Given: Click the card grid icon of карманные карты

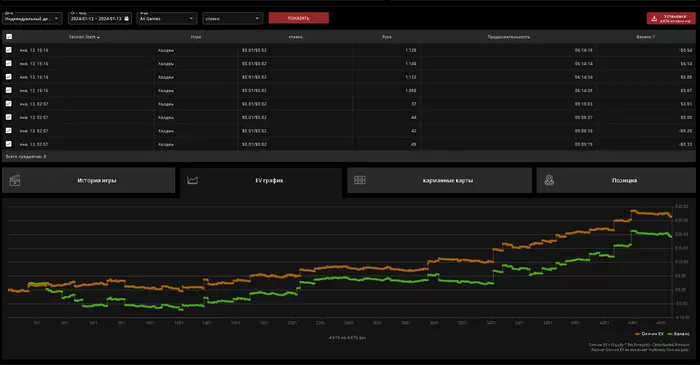Looking at the screenshot, I should [x=360, y=180].
